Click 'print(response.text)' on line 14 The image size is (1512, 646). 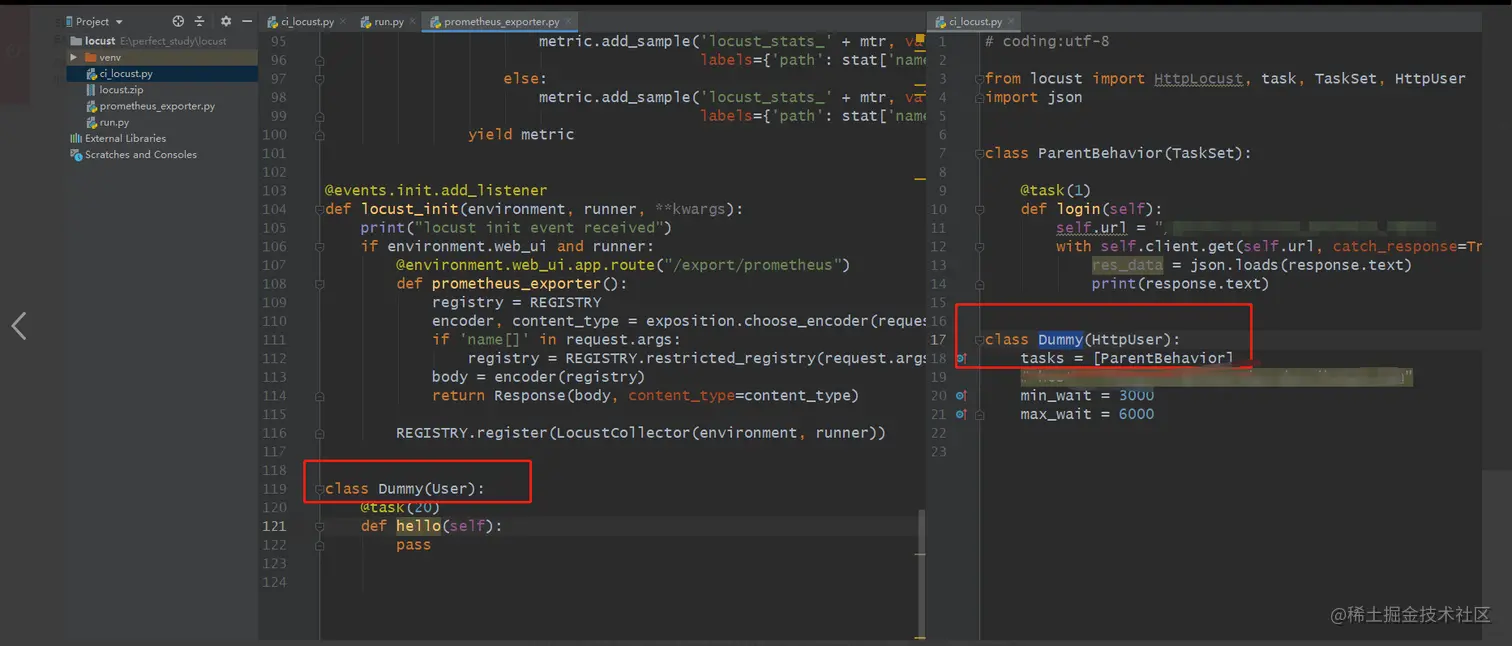(1180, 284)
